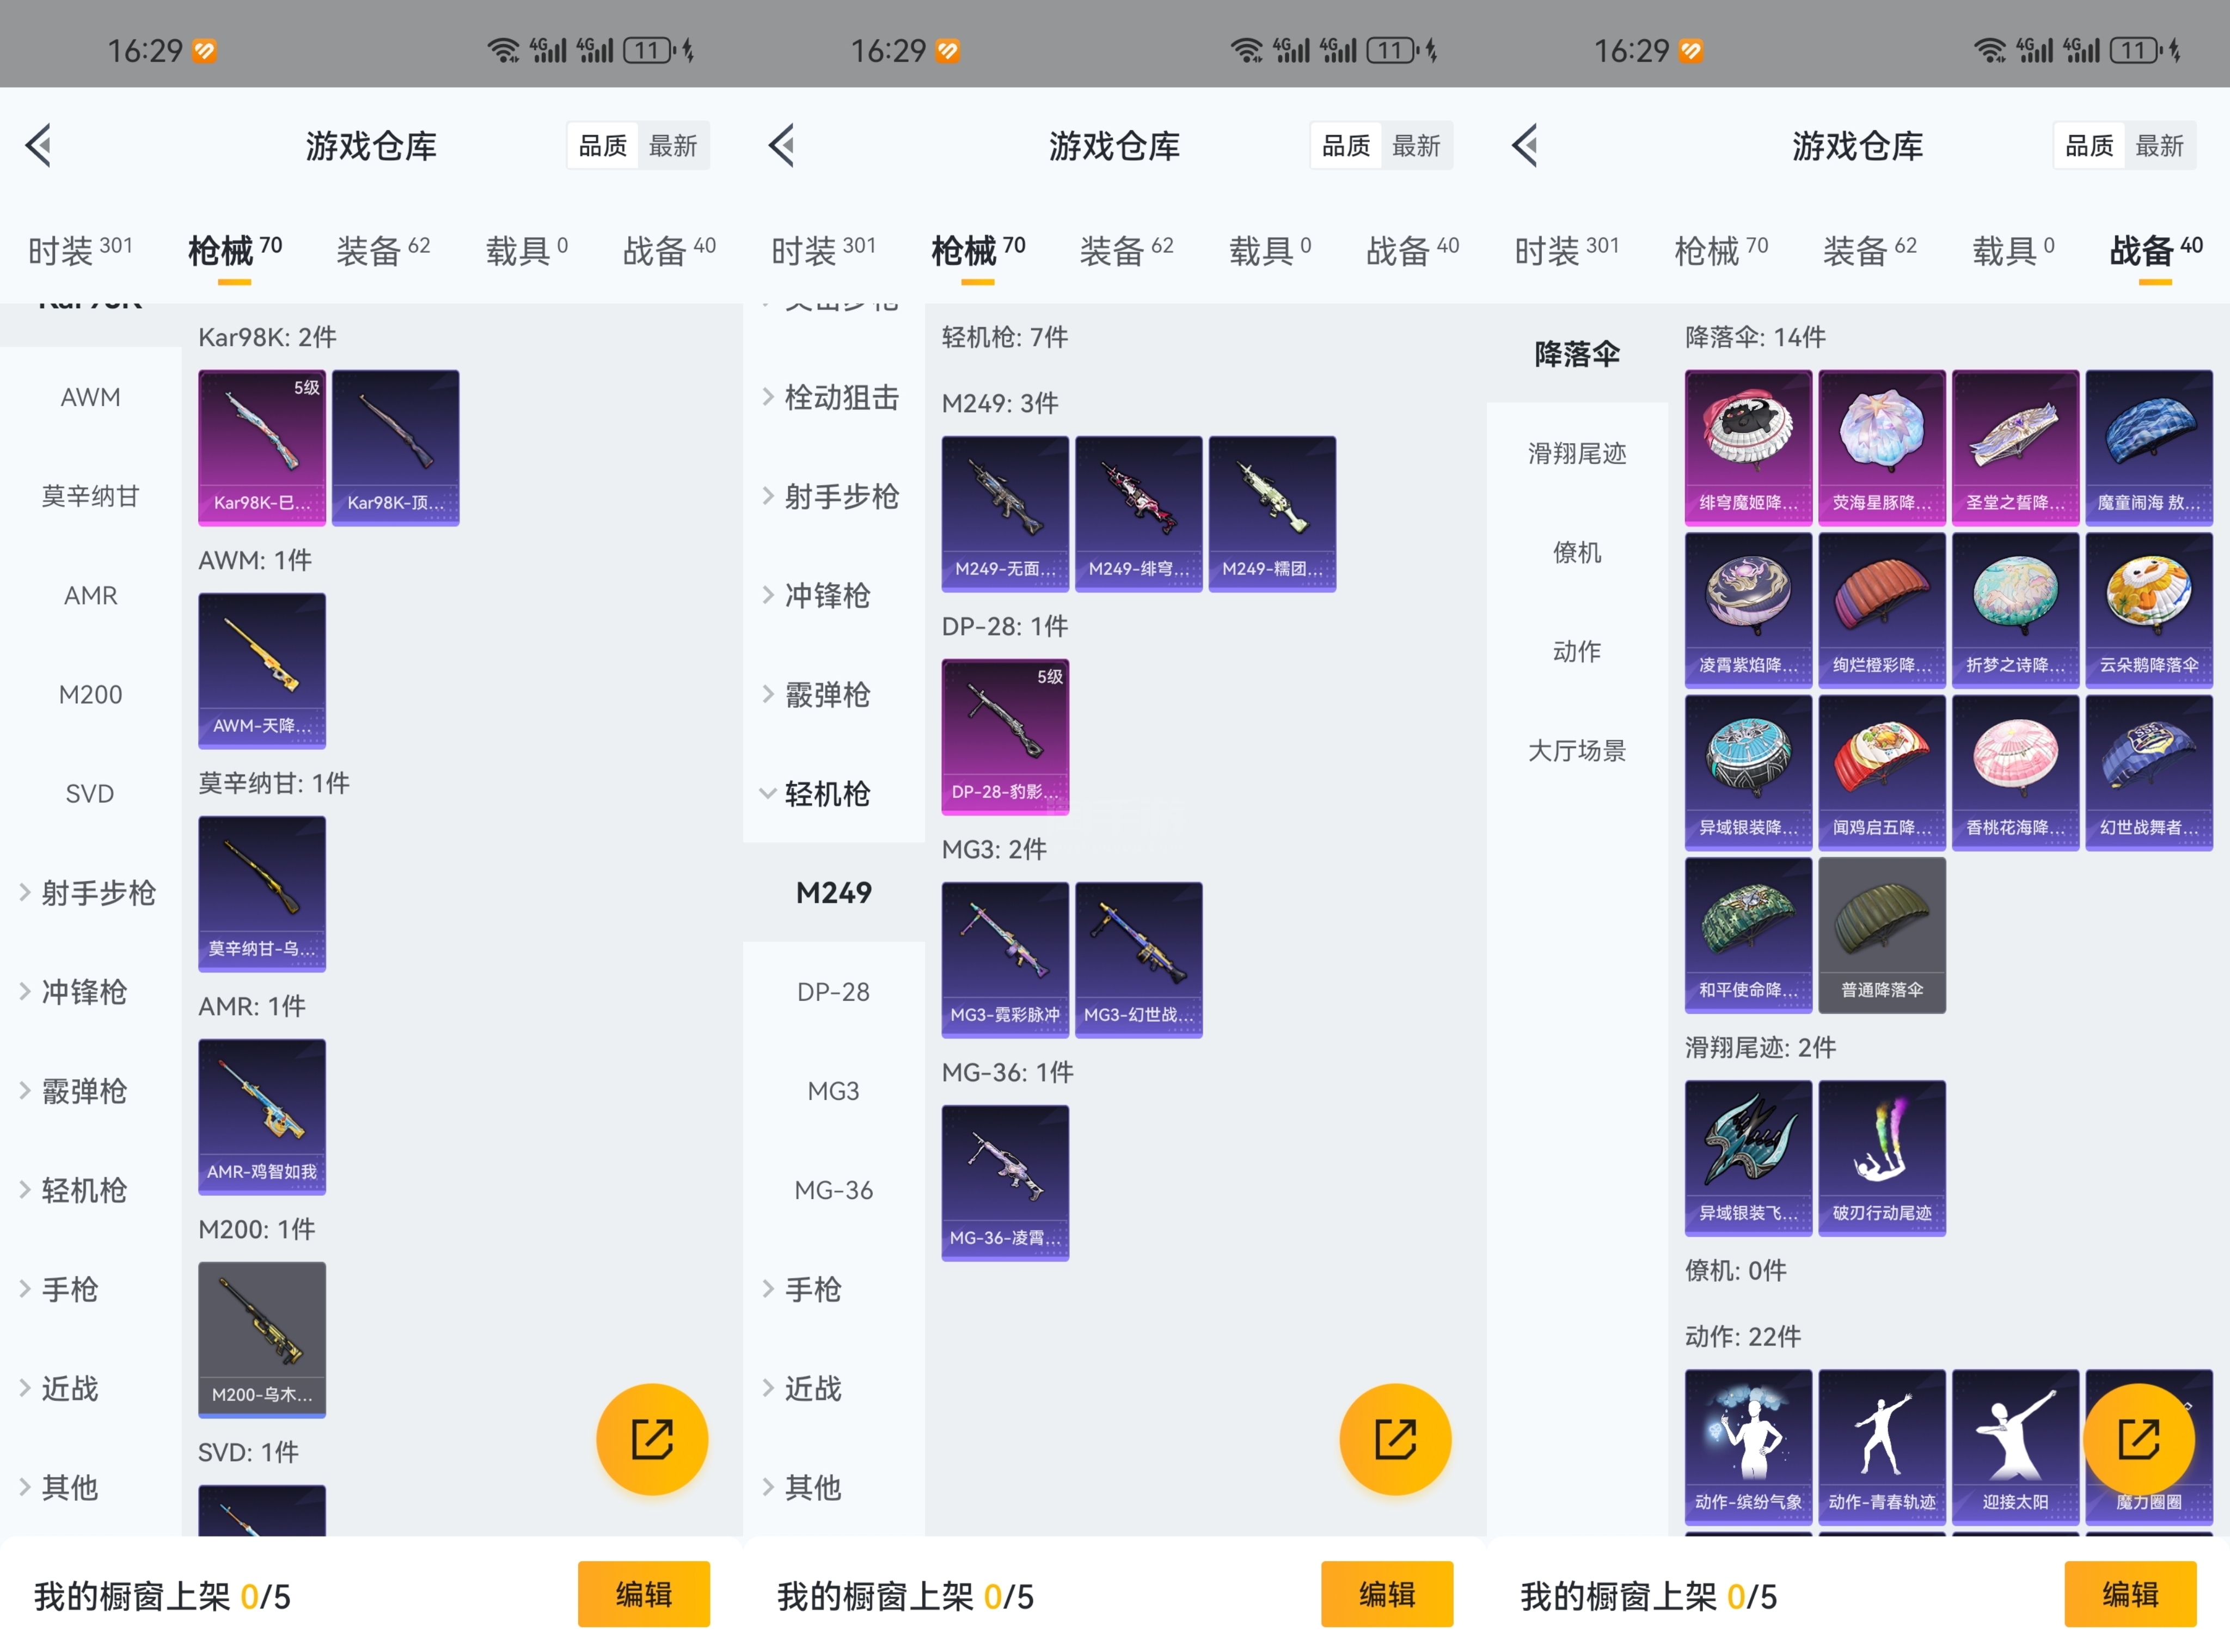Sort by 最新 in middle screen

(1416, 146)
